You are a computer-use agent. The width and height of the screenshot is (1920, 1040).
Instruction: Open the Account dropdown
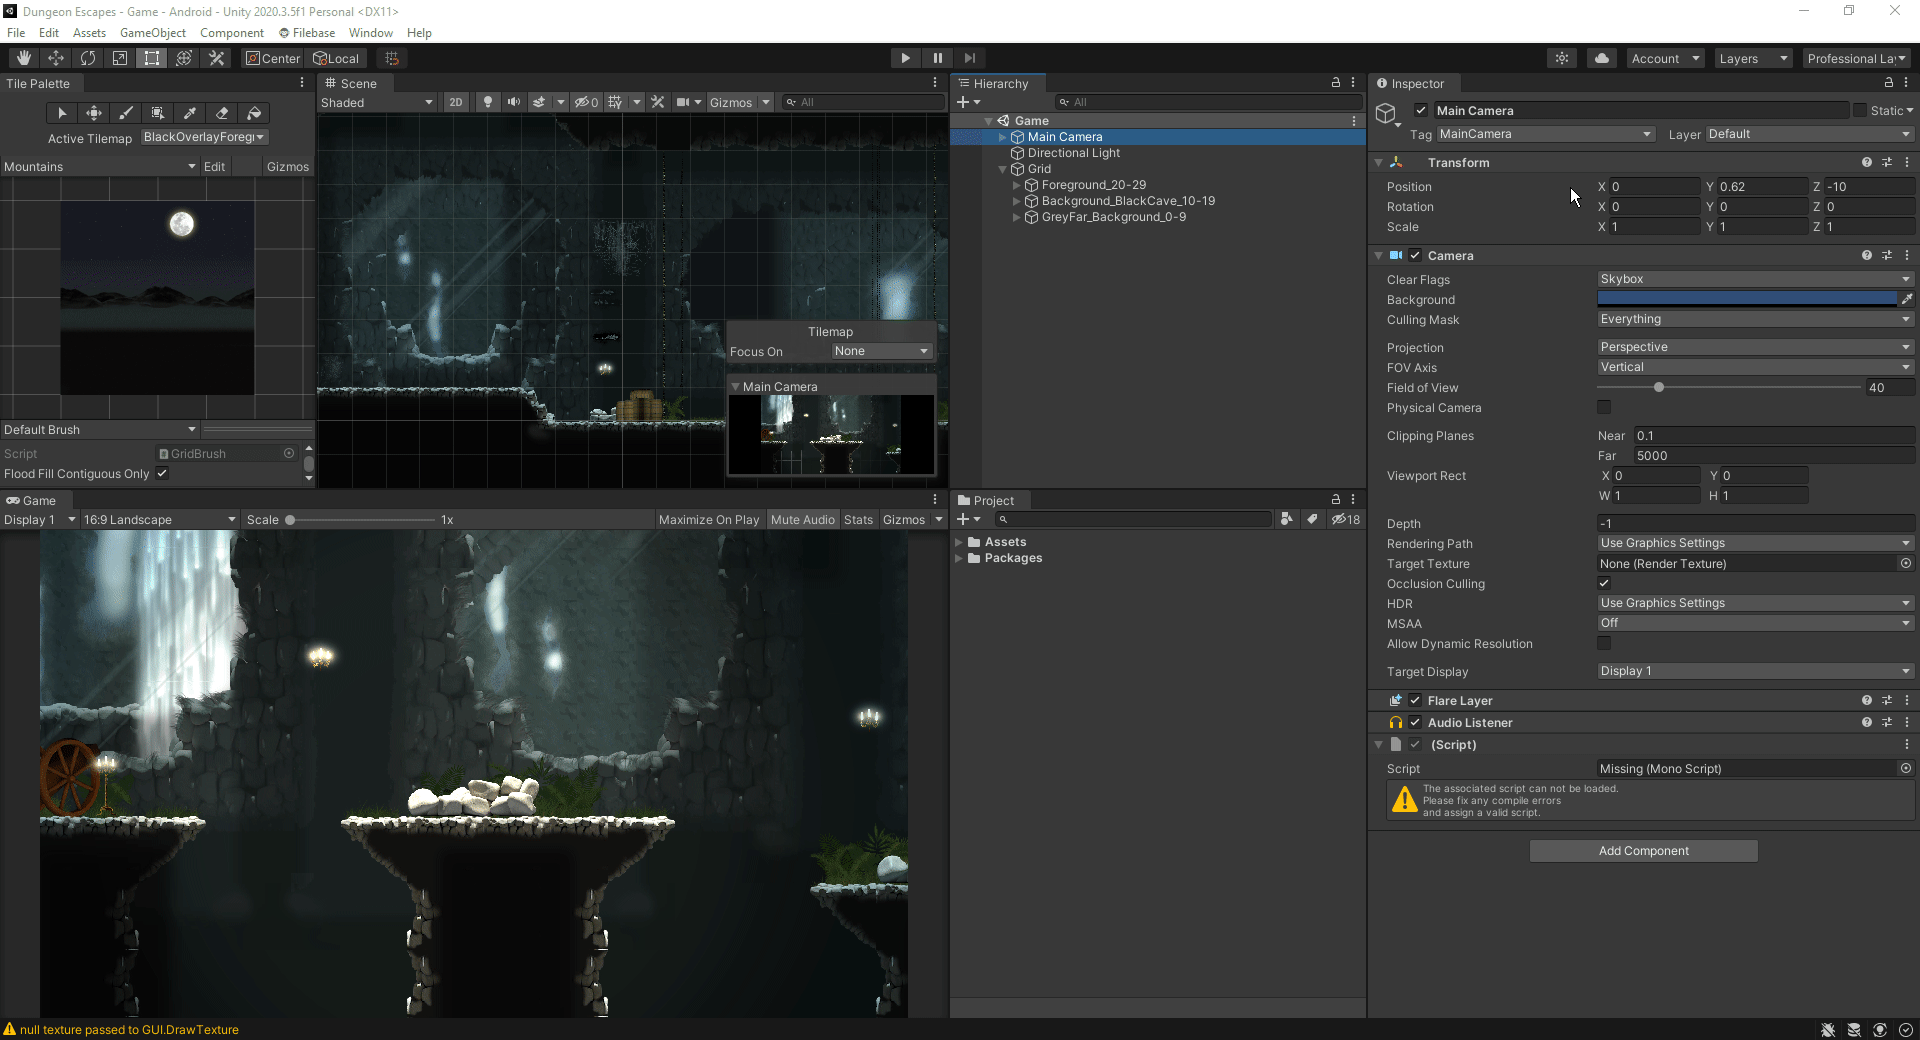click(1665, 58)
